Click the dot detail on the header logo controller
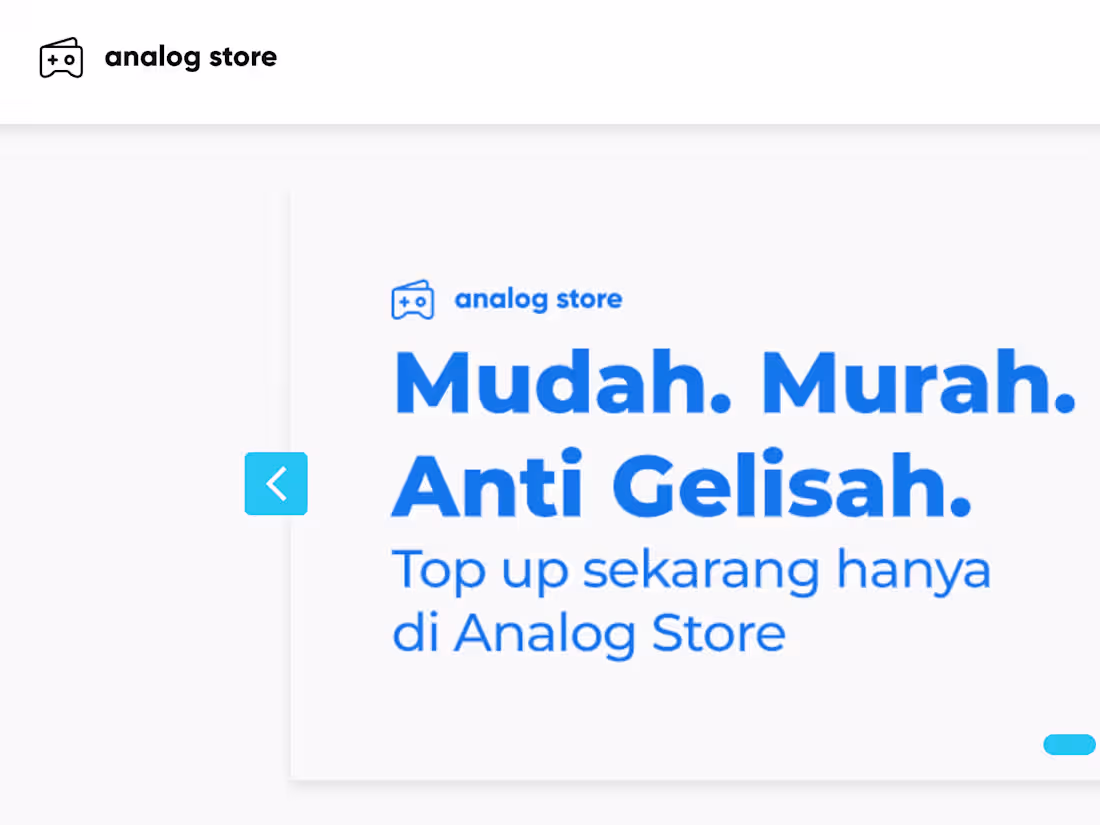Screen dimensions: 1100x825 [x=70, y=62]
